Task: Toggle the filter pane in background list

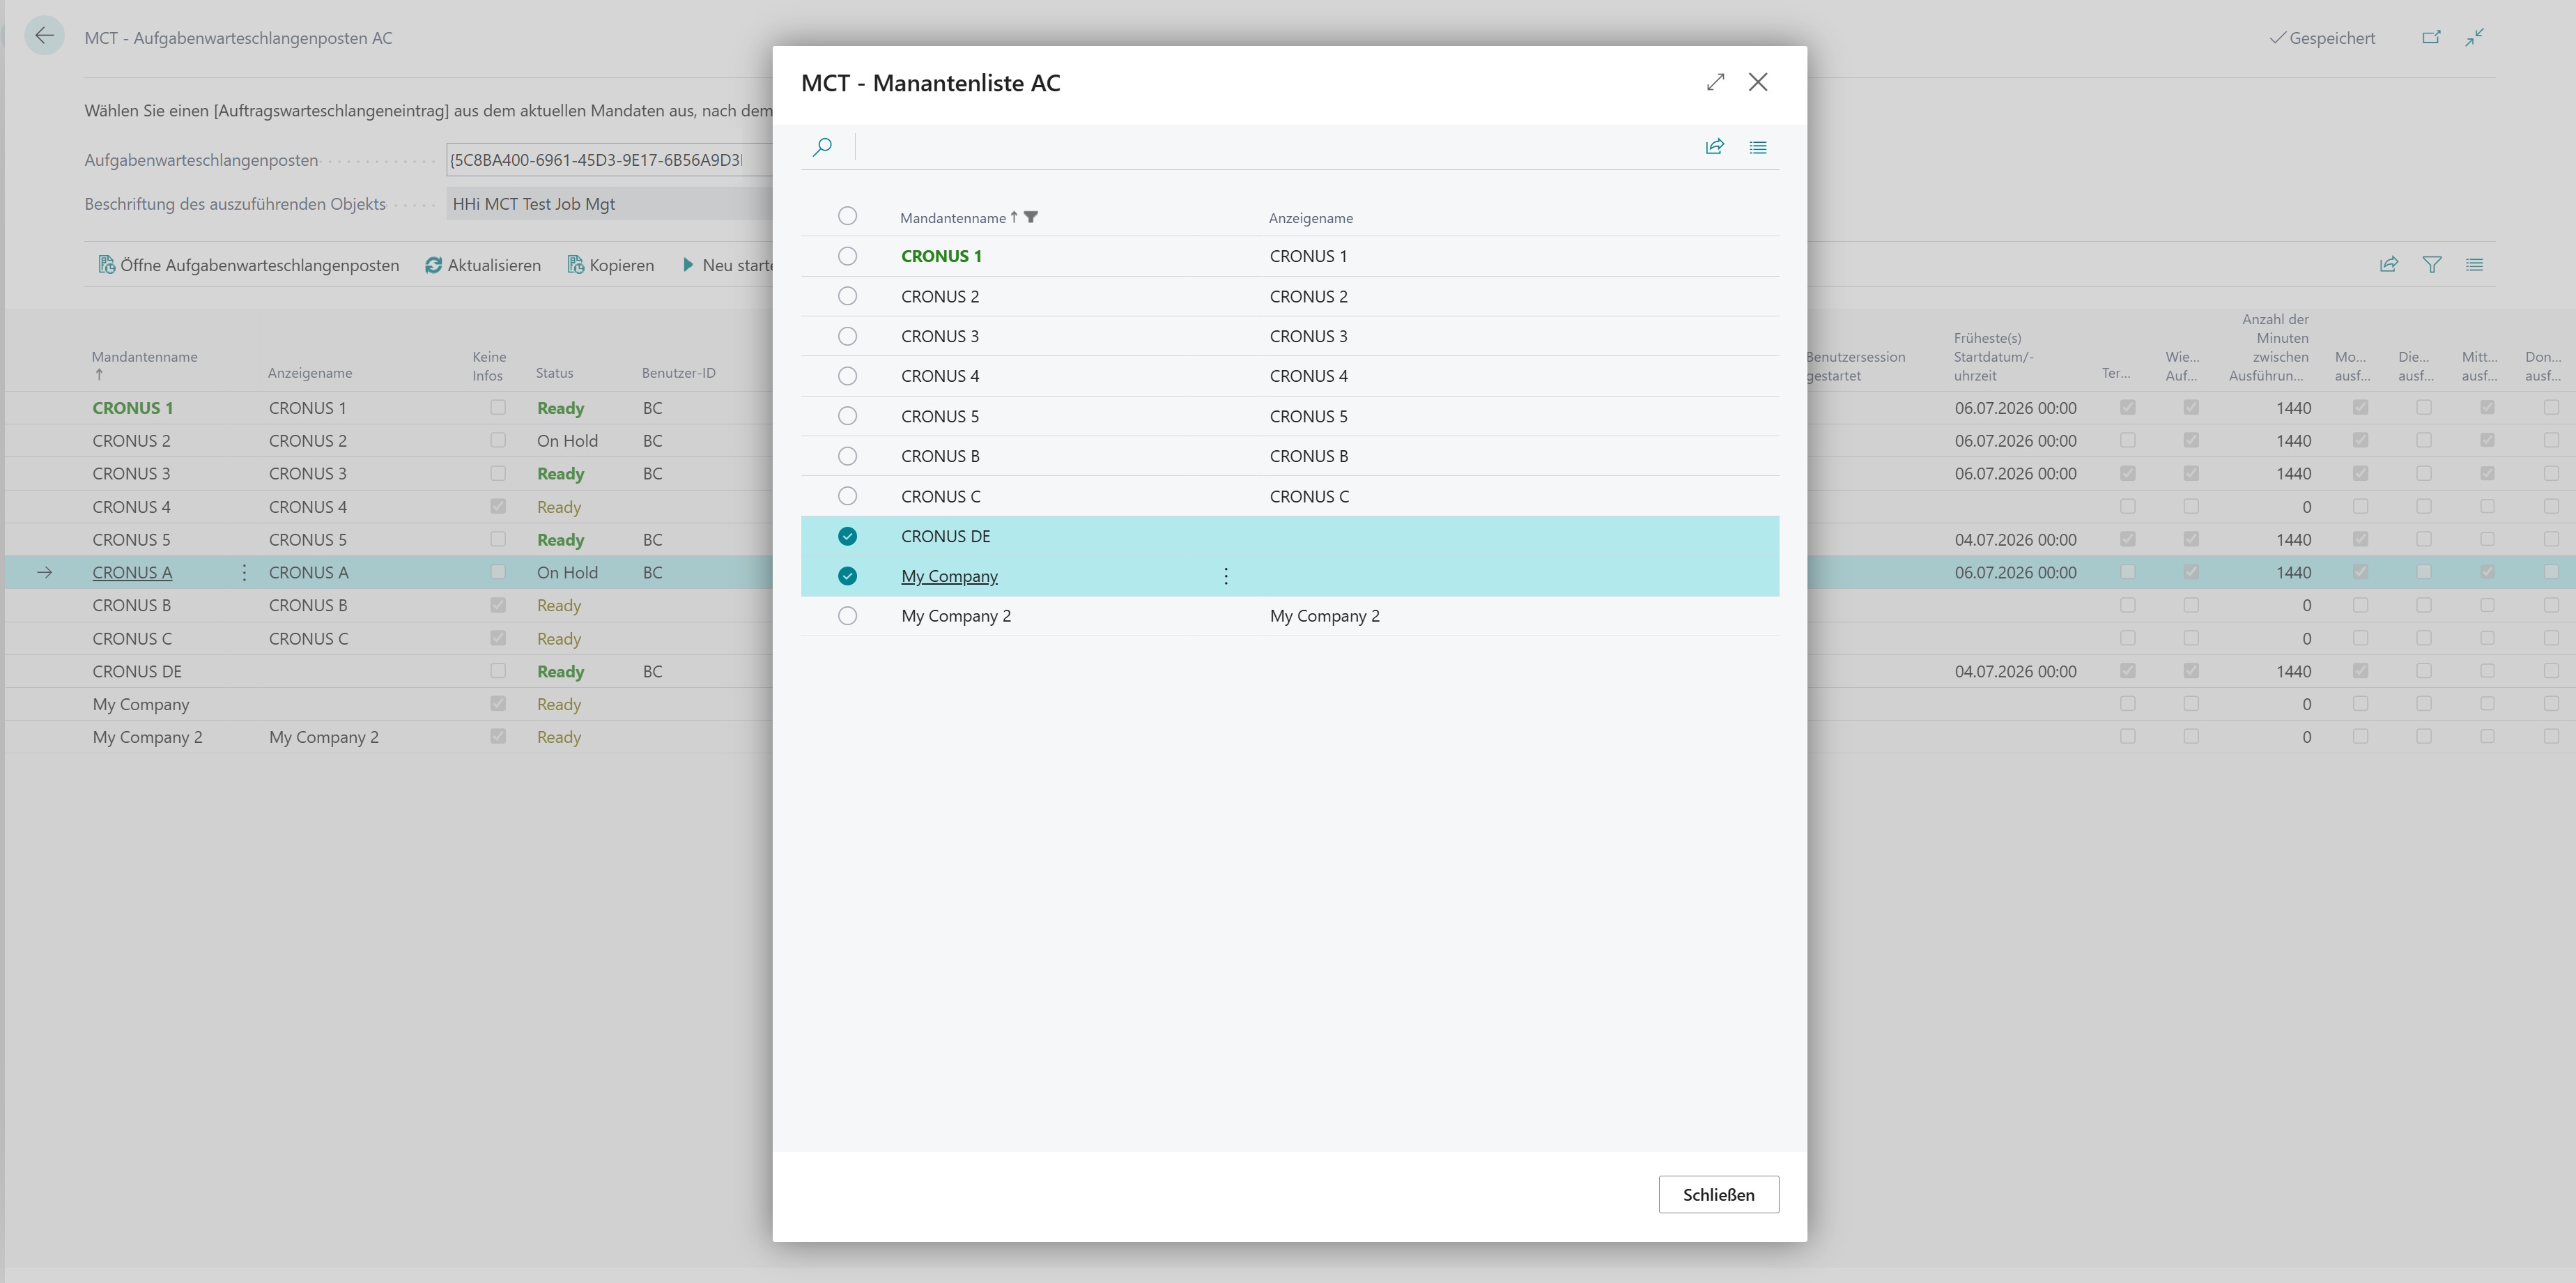Action: pyautogui.click(x=2431, y=265)
